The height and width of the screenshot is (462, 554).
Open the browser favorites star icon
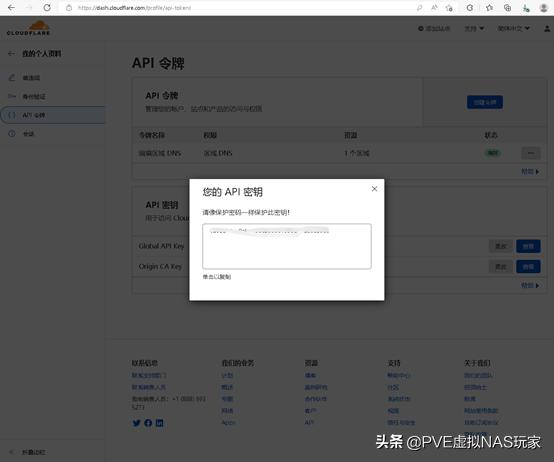(489, 8)
